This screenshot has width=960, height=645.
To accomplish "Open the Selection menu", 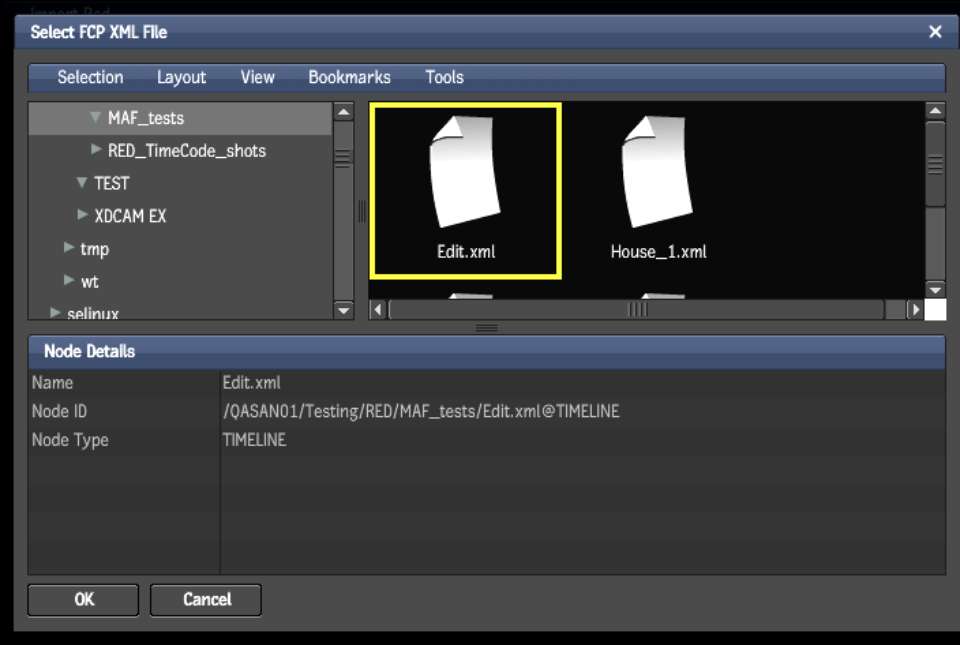I will 90,77.
